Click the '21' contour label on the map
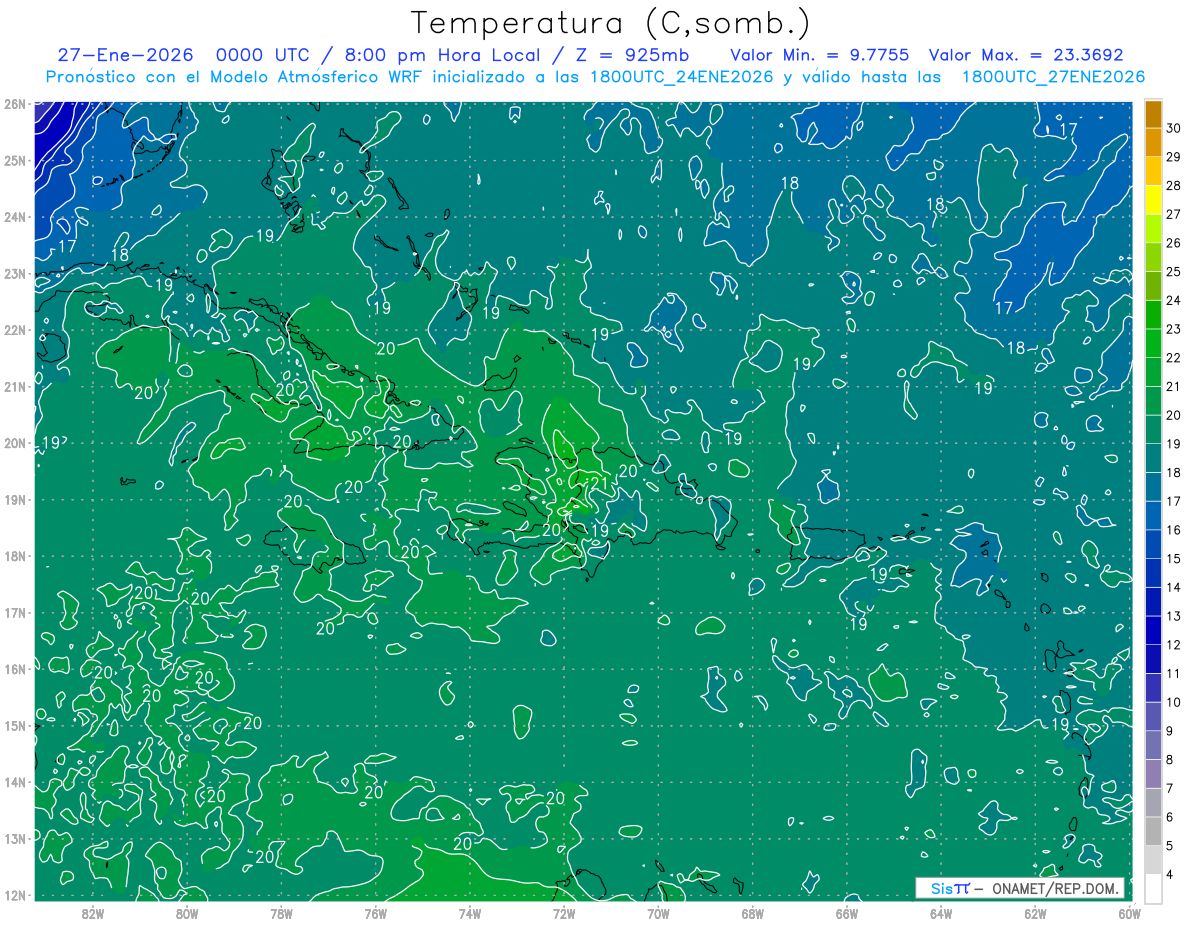Viewport: 1200px width, 927px height. click(x=601, y=483)
